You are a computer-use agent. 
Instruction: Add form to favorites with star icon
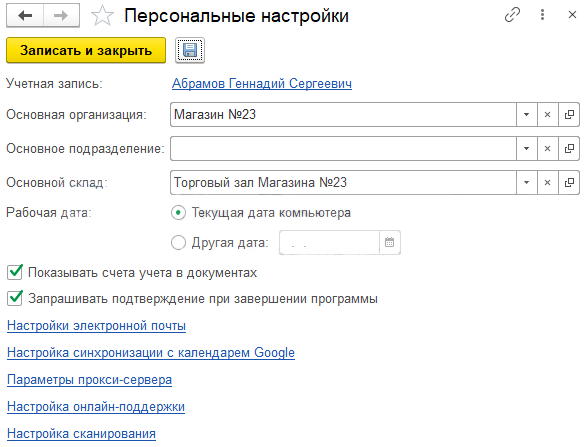pyautogui.click(x=102, y=16)
